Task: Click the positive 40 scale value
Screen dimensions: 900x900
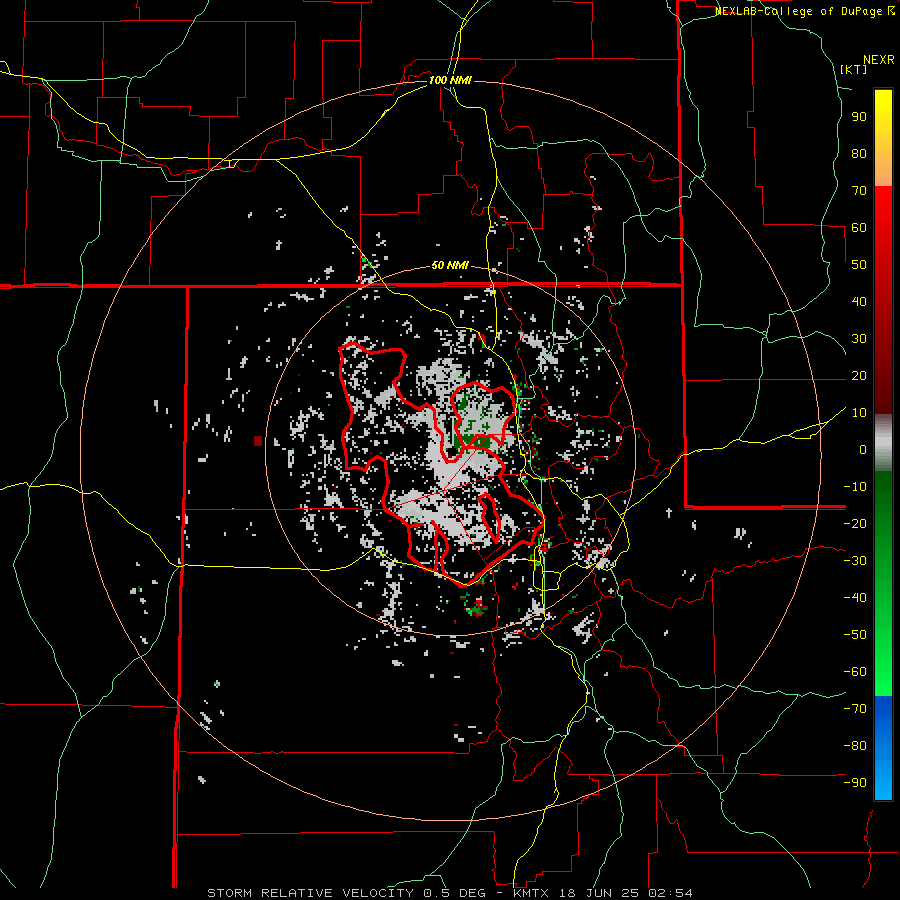Action: tap(859, 301)
